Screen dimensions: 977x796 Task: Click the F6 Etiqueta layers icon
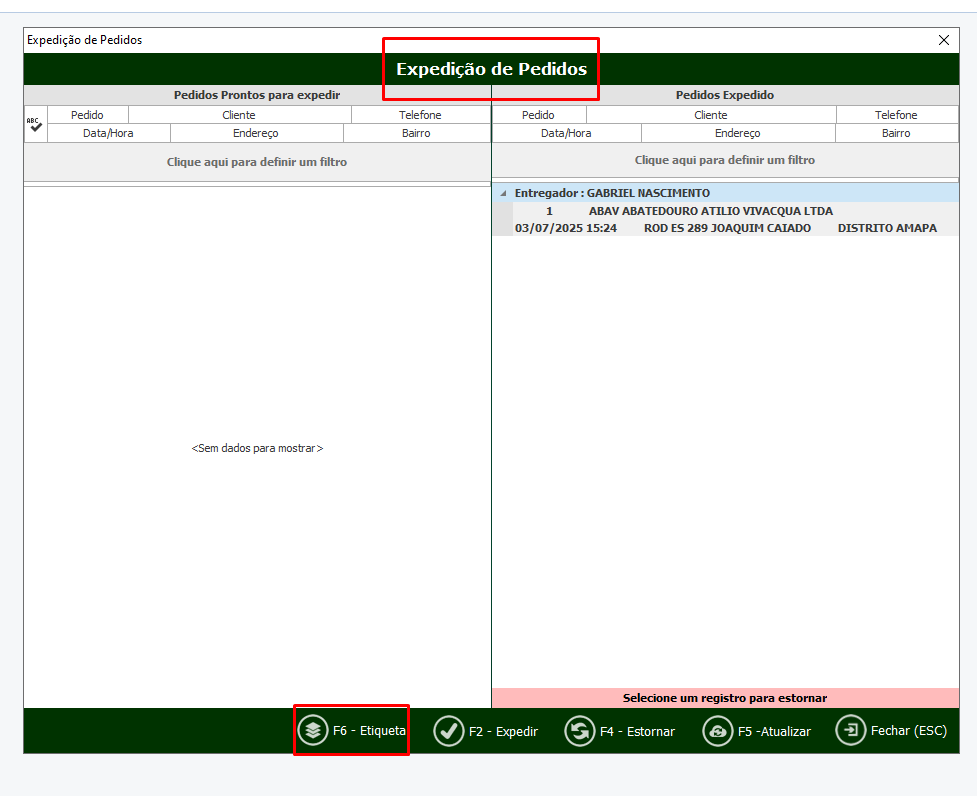pyautogui.click(x=313, y=731)
